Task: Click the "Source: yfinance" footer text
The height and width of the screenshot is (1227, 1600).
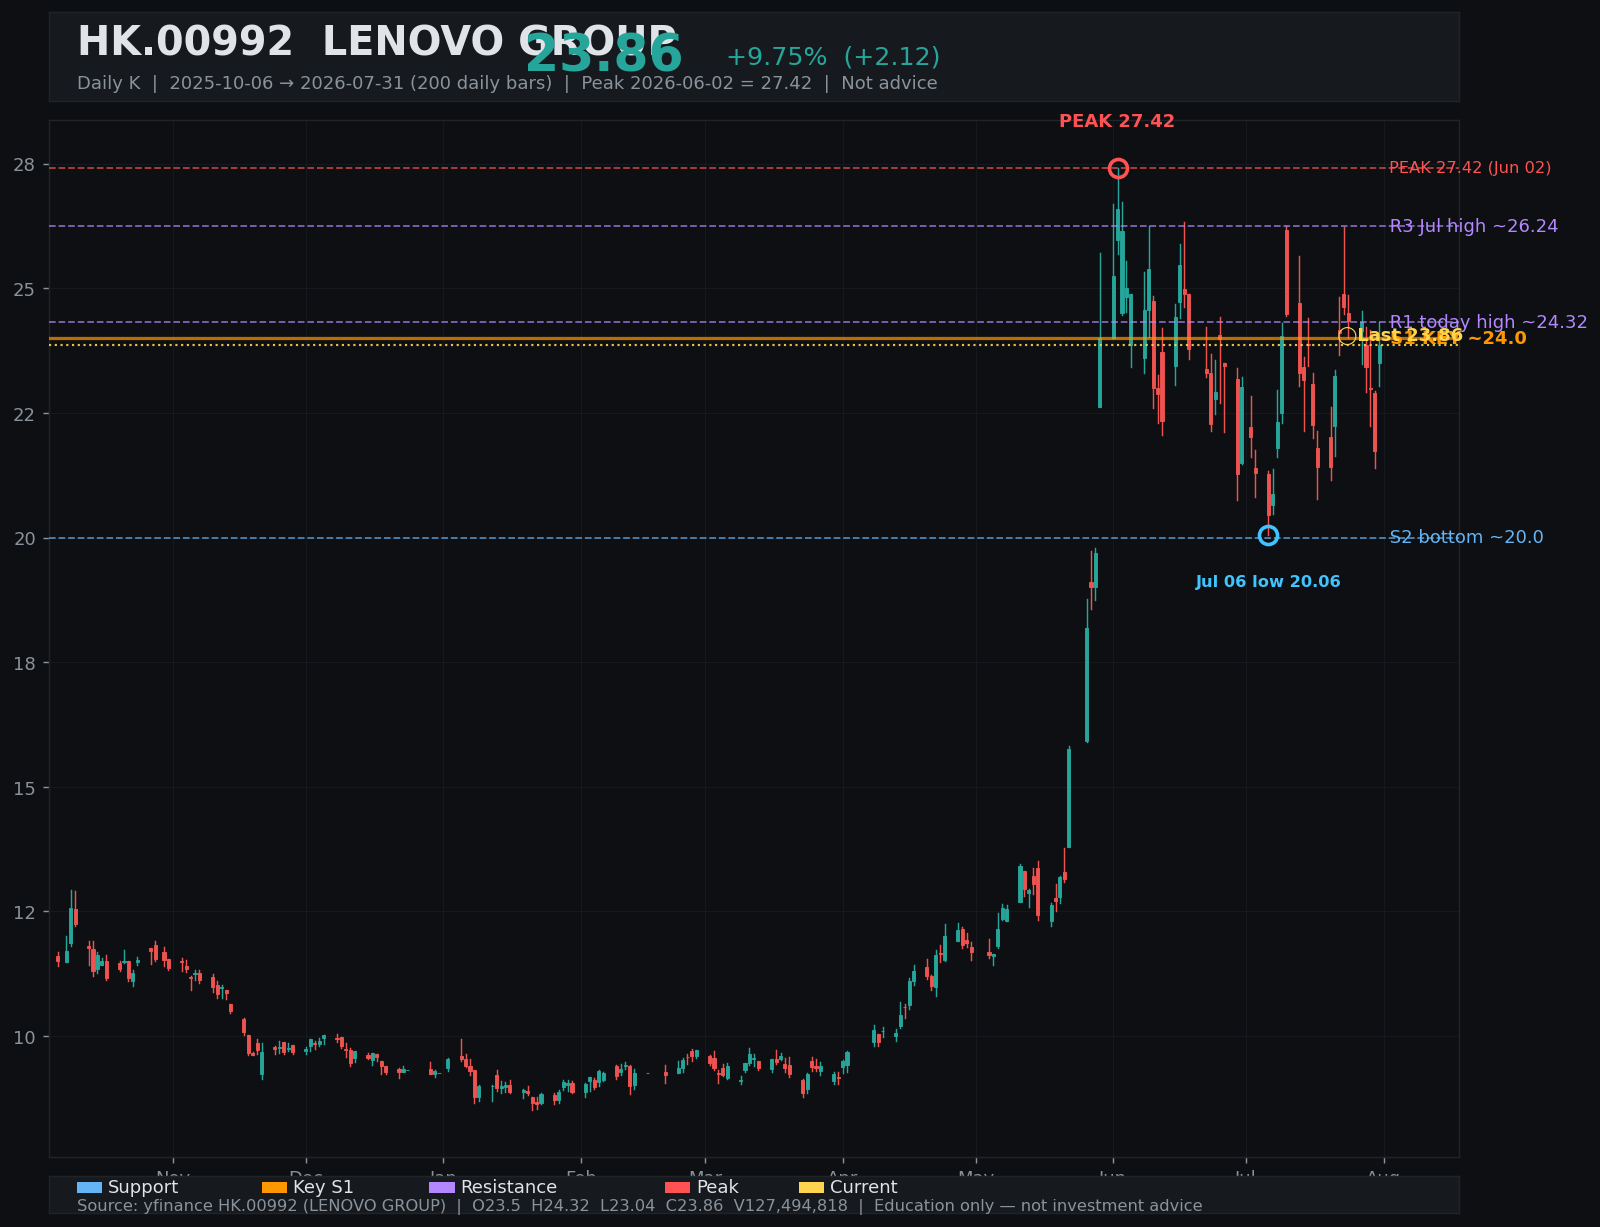Action: 145,1206
